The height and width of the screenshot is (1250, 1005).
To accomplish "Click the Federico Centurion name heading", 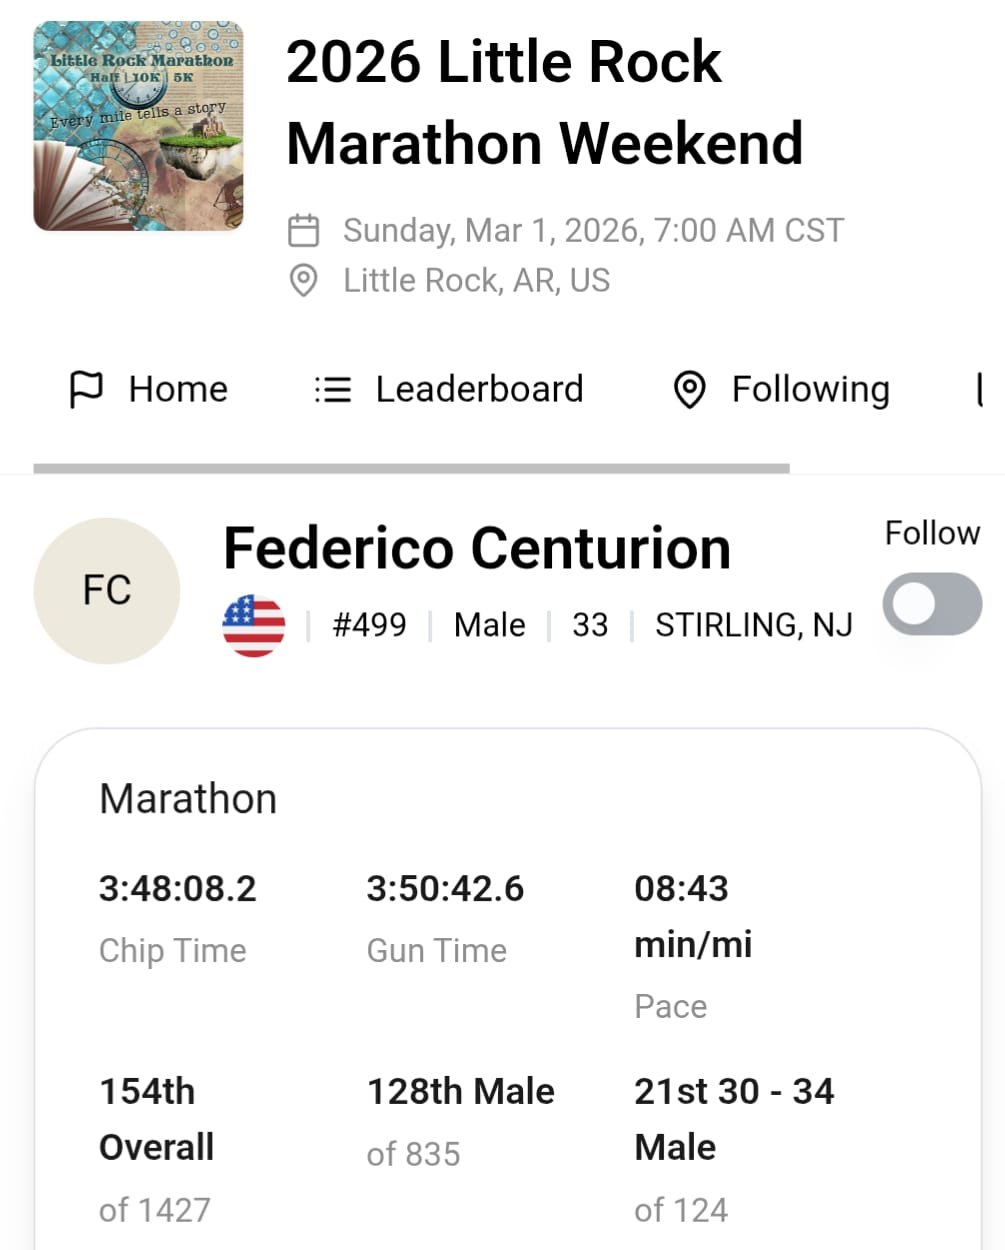I will tap(477, 548).
